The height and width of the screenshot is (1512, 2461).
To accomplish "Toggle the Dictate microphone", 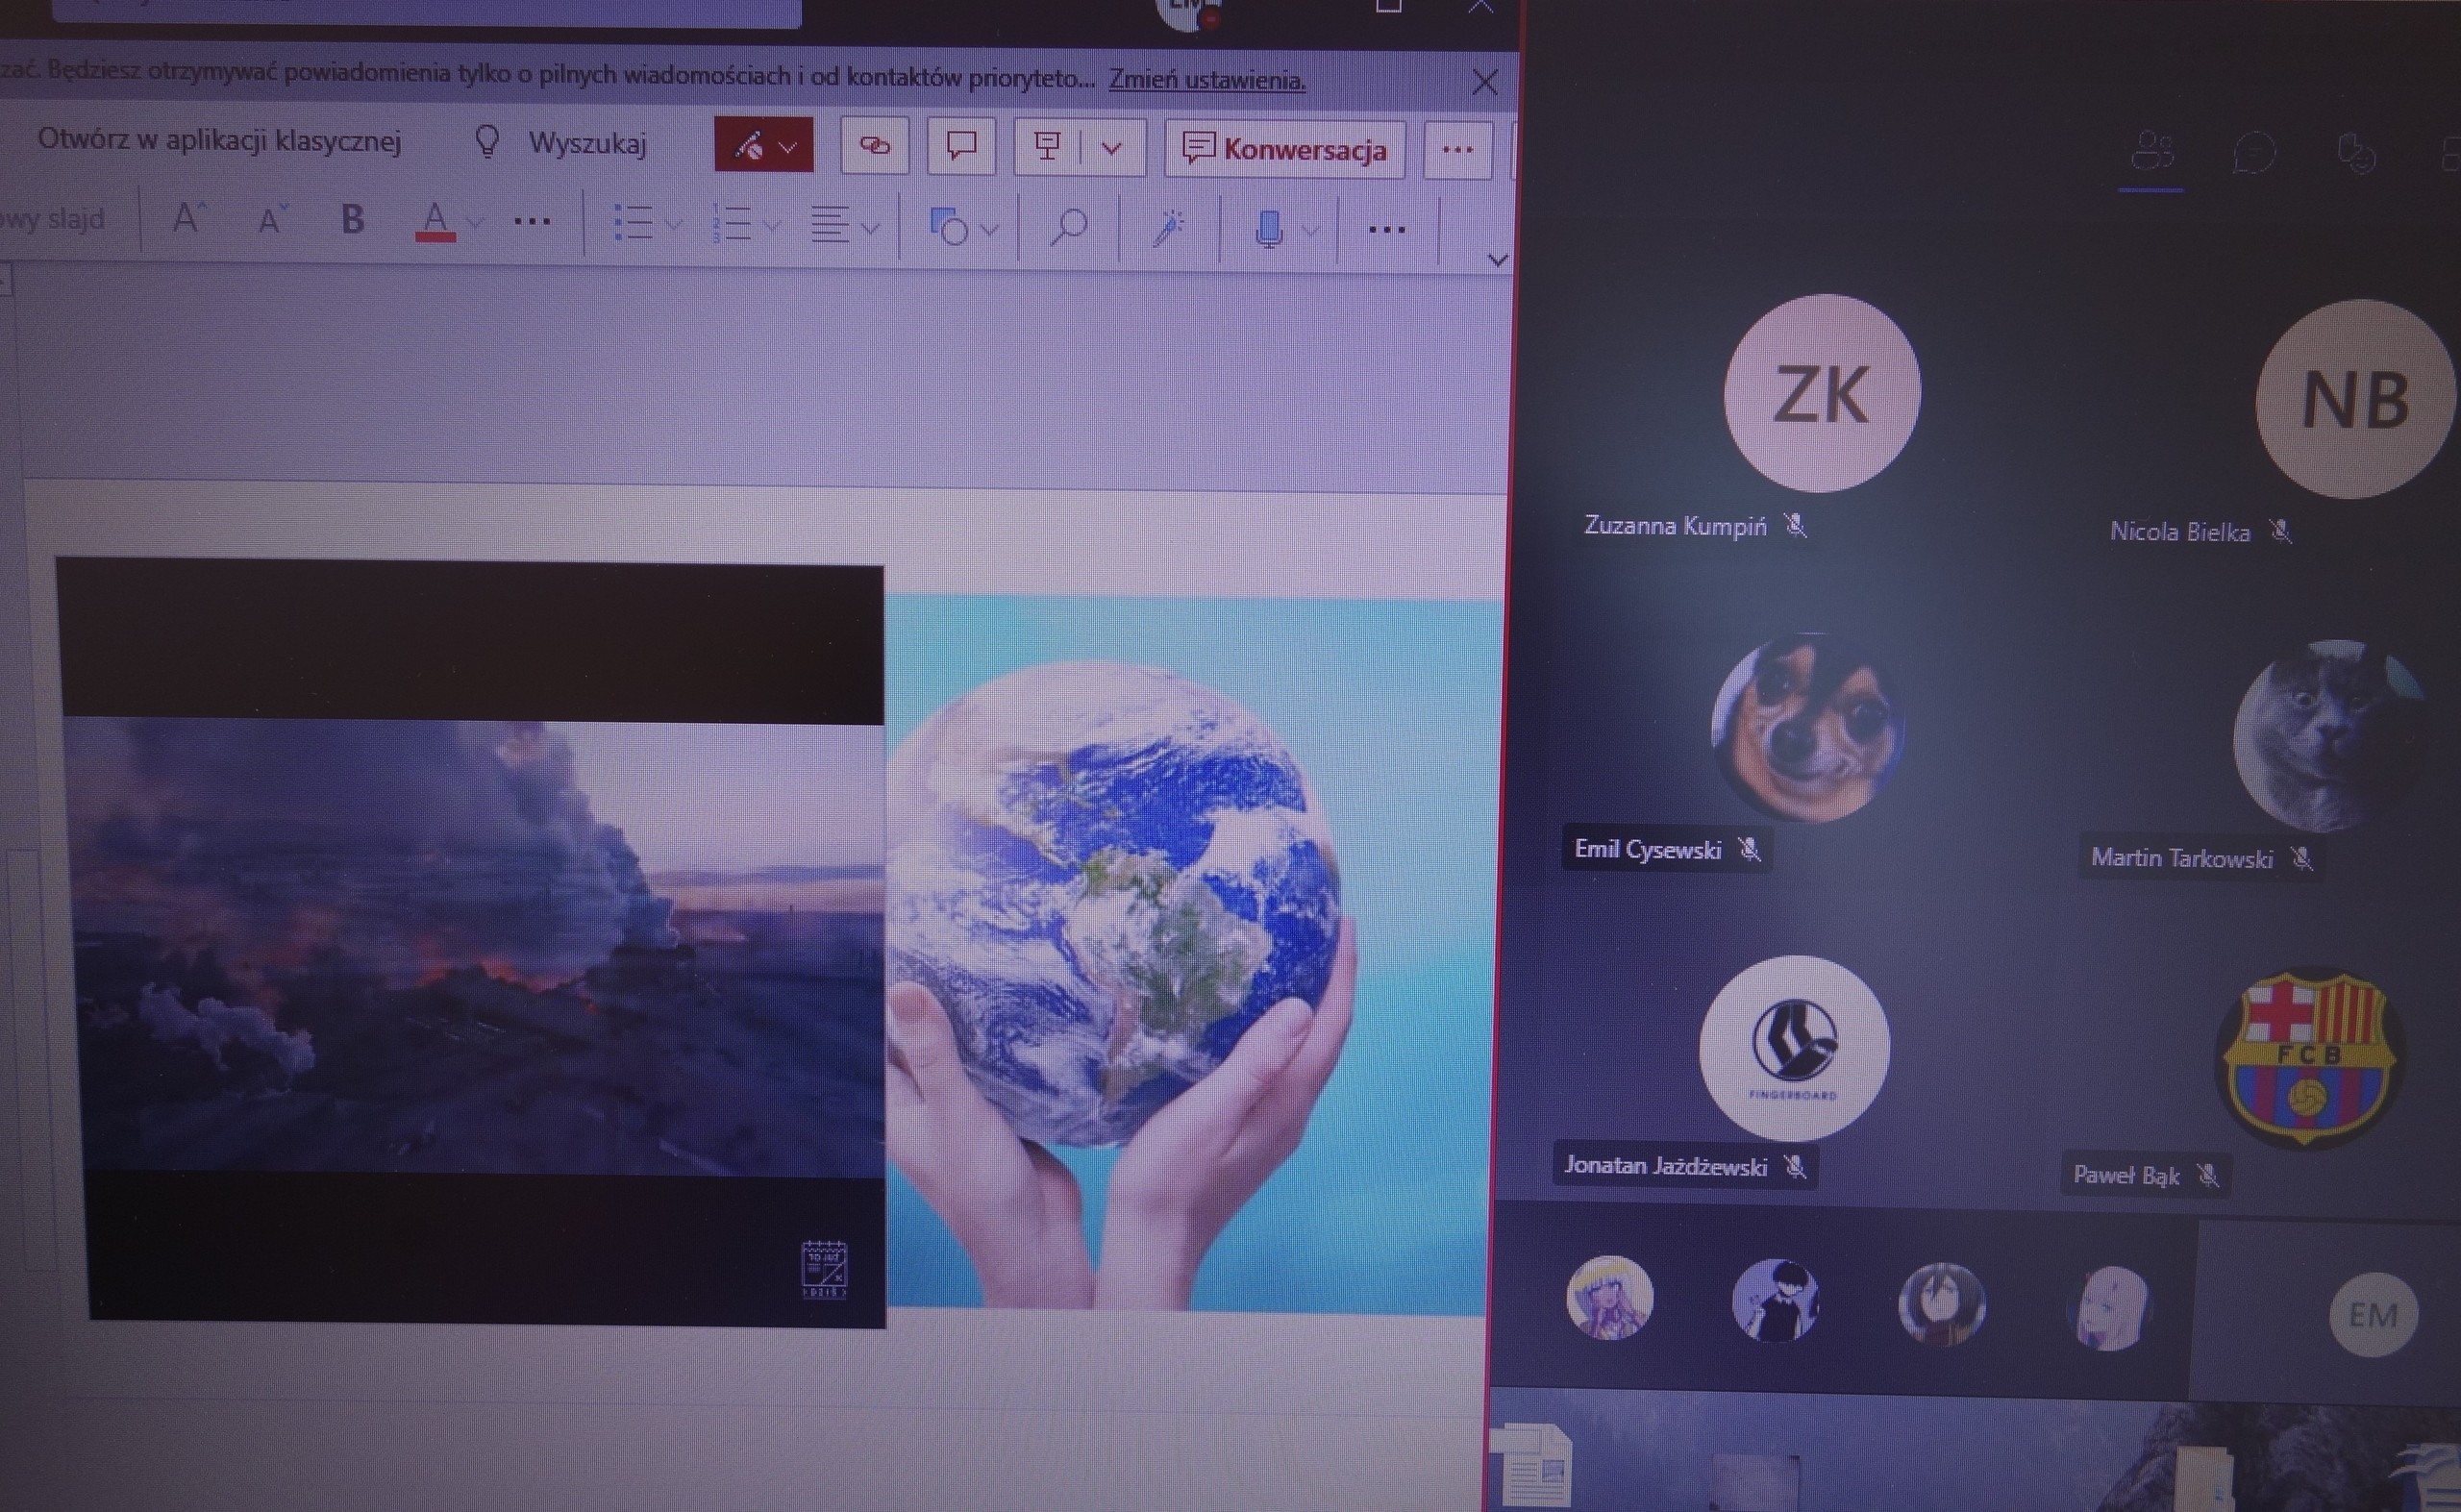I will (x=1268, y=229).
